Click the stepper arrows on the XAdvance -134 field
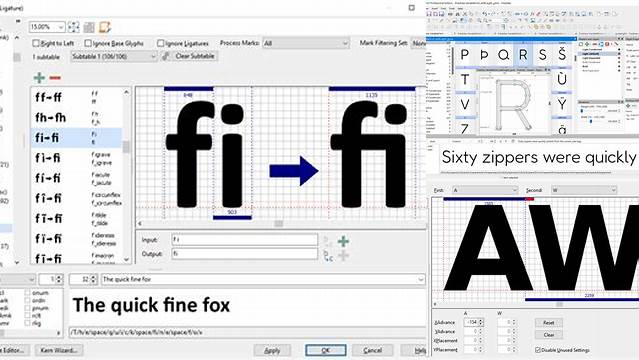This screenshot has width=639, height=360. (481, 322)
